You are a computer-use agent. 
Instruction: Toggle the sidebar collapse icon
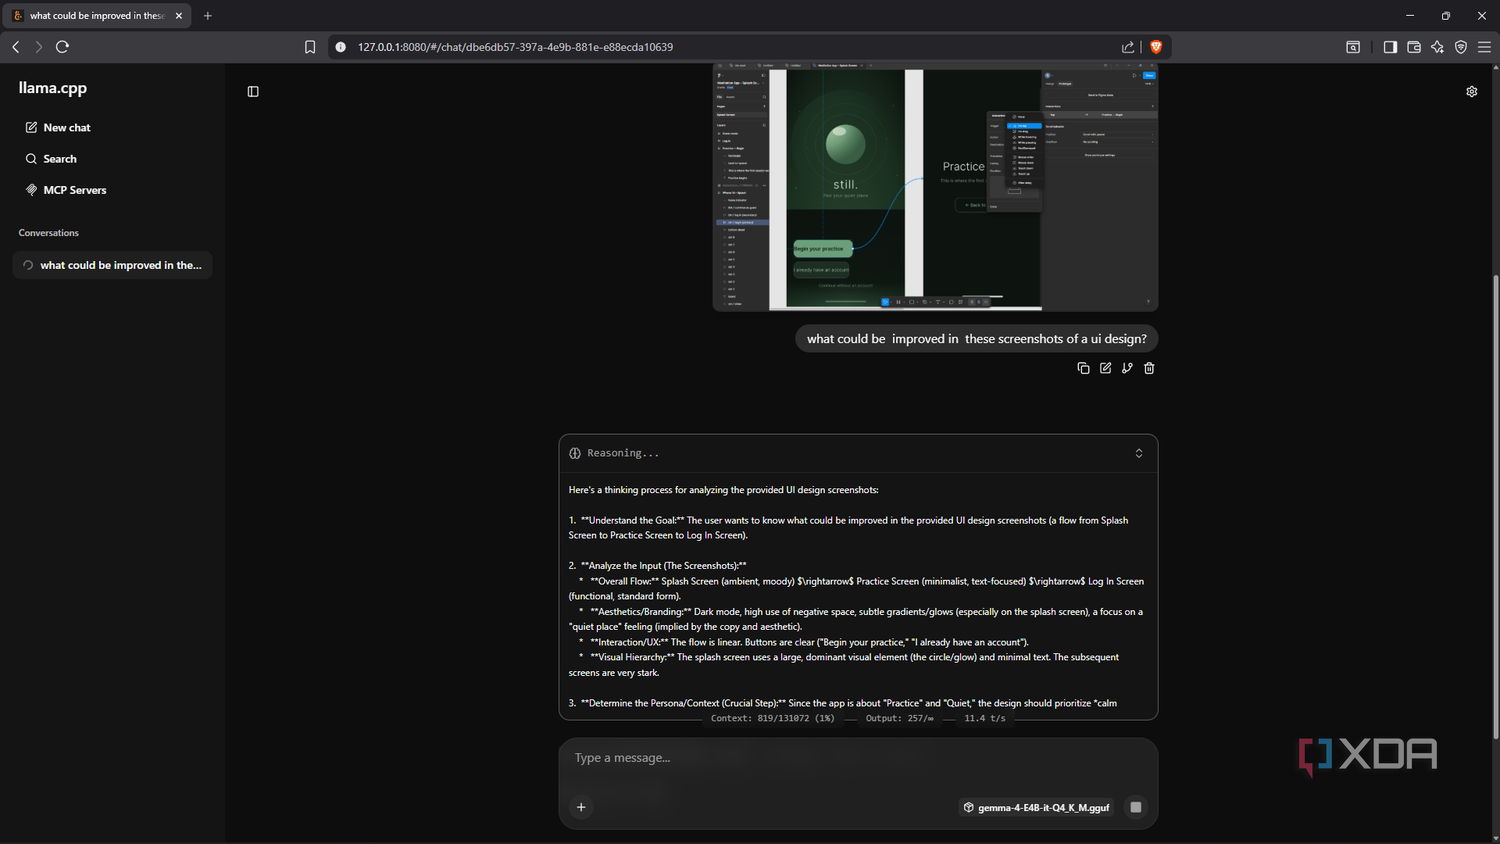[253, 91]
